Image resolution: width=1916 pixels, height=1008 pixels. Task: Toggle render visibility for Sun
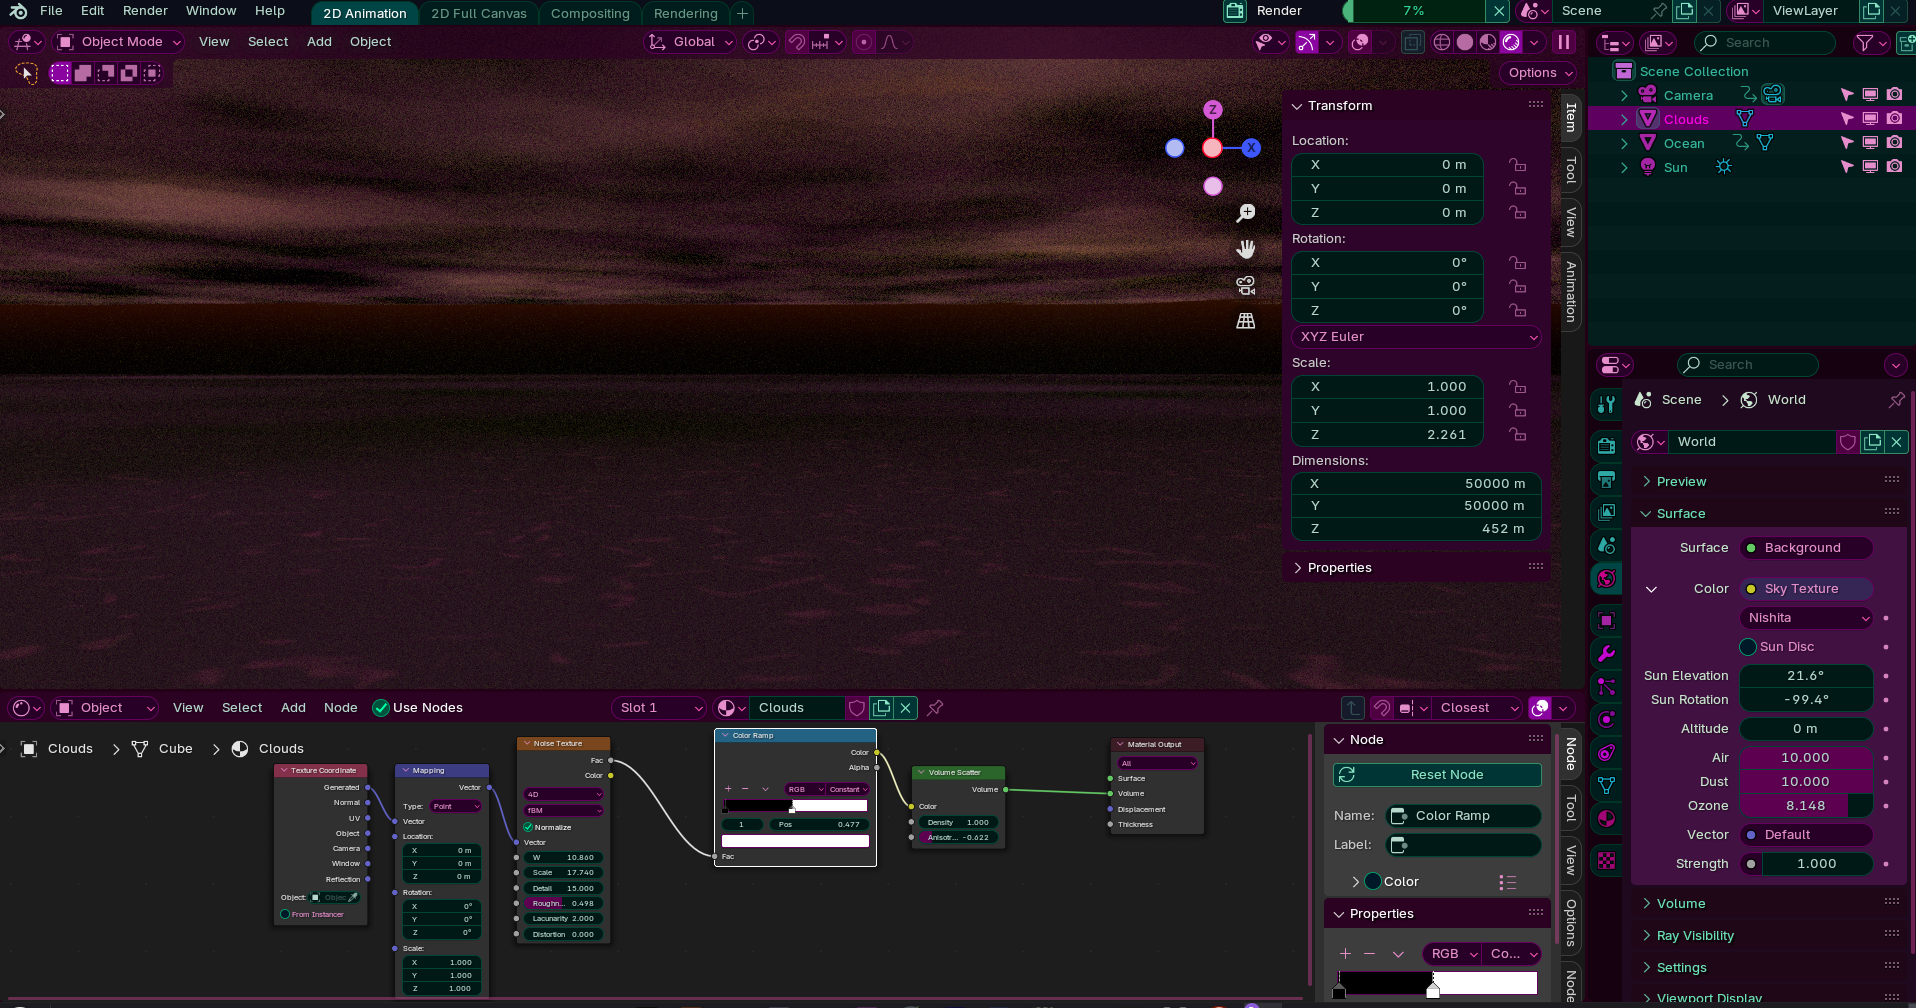pyautogui.click(x=1894, y=167)
